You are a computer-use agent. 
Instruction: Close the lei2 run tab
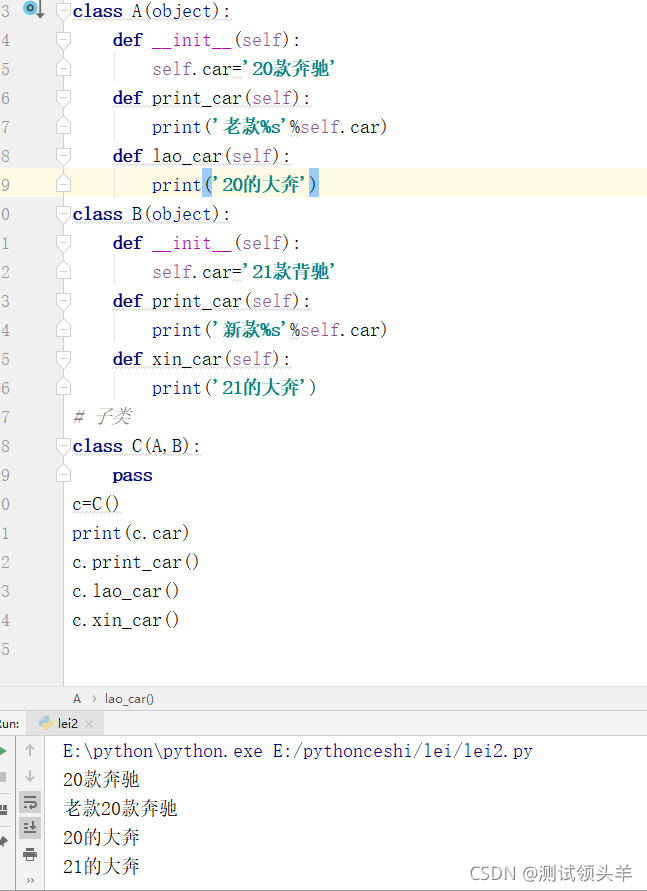89,723
